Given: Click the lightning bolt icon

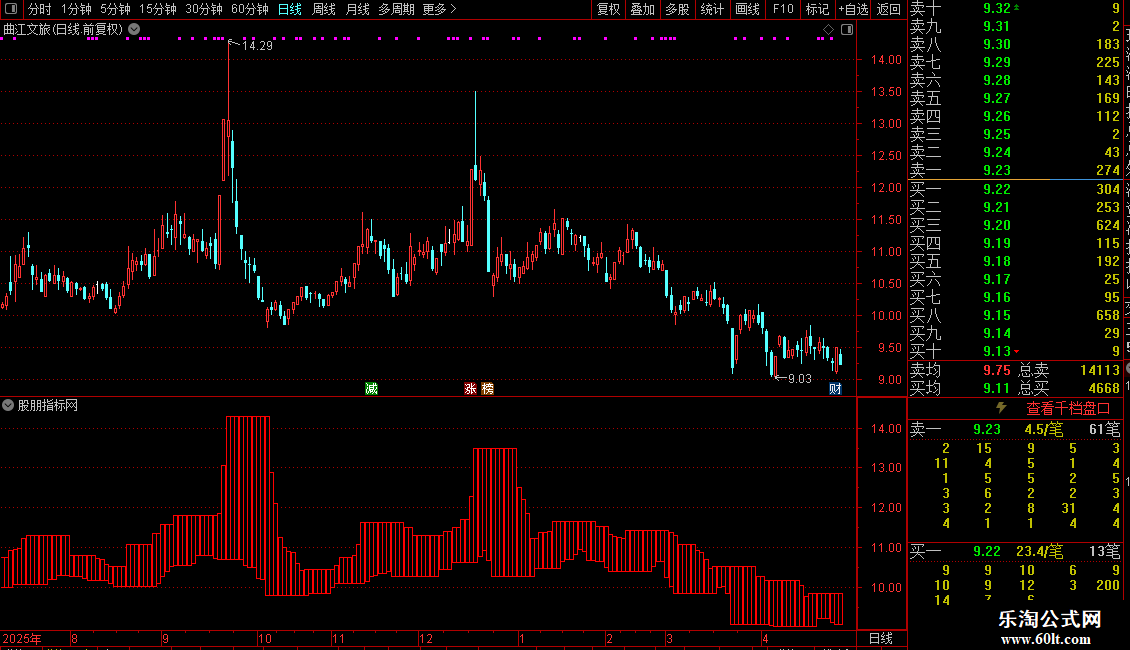Looking at the screenshot, I should tap(1001, 408).
